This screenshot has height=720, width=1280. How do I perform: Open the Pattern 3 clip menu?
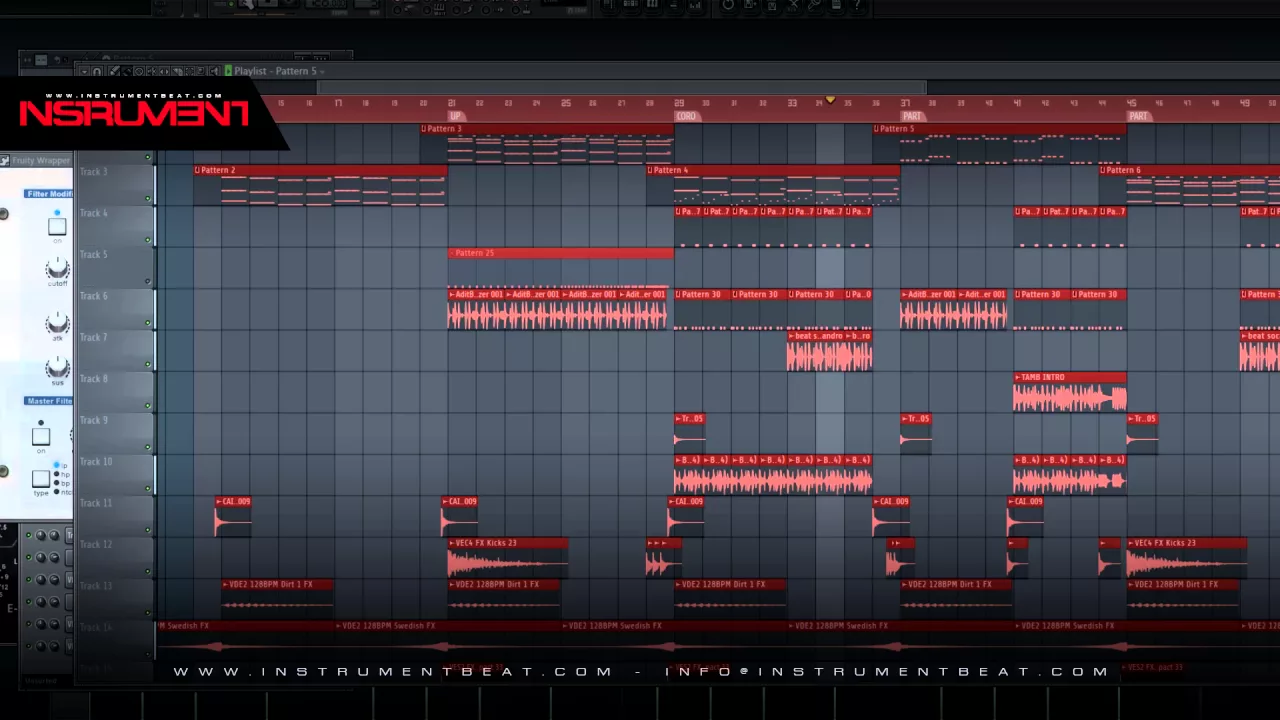point(424,129)
